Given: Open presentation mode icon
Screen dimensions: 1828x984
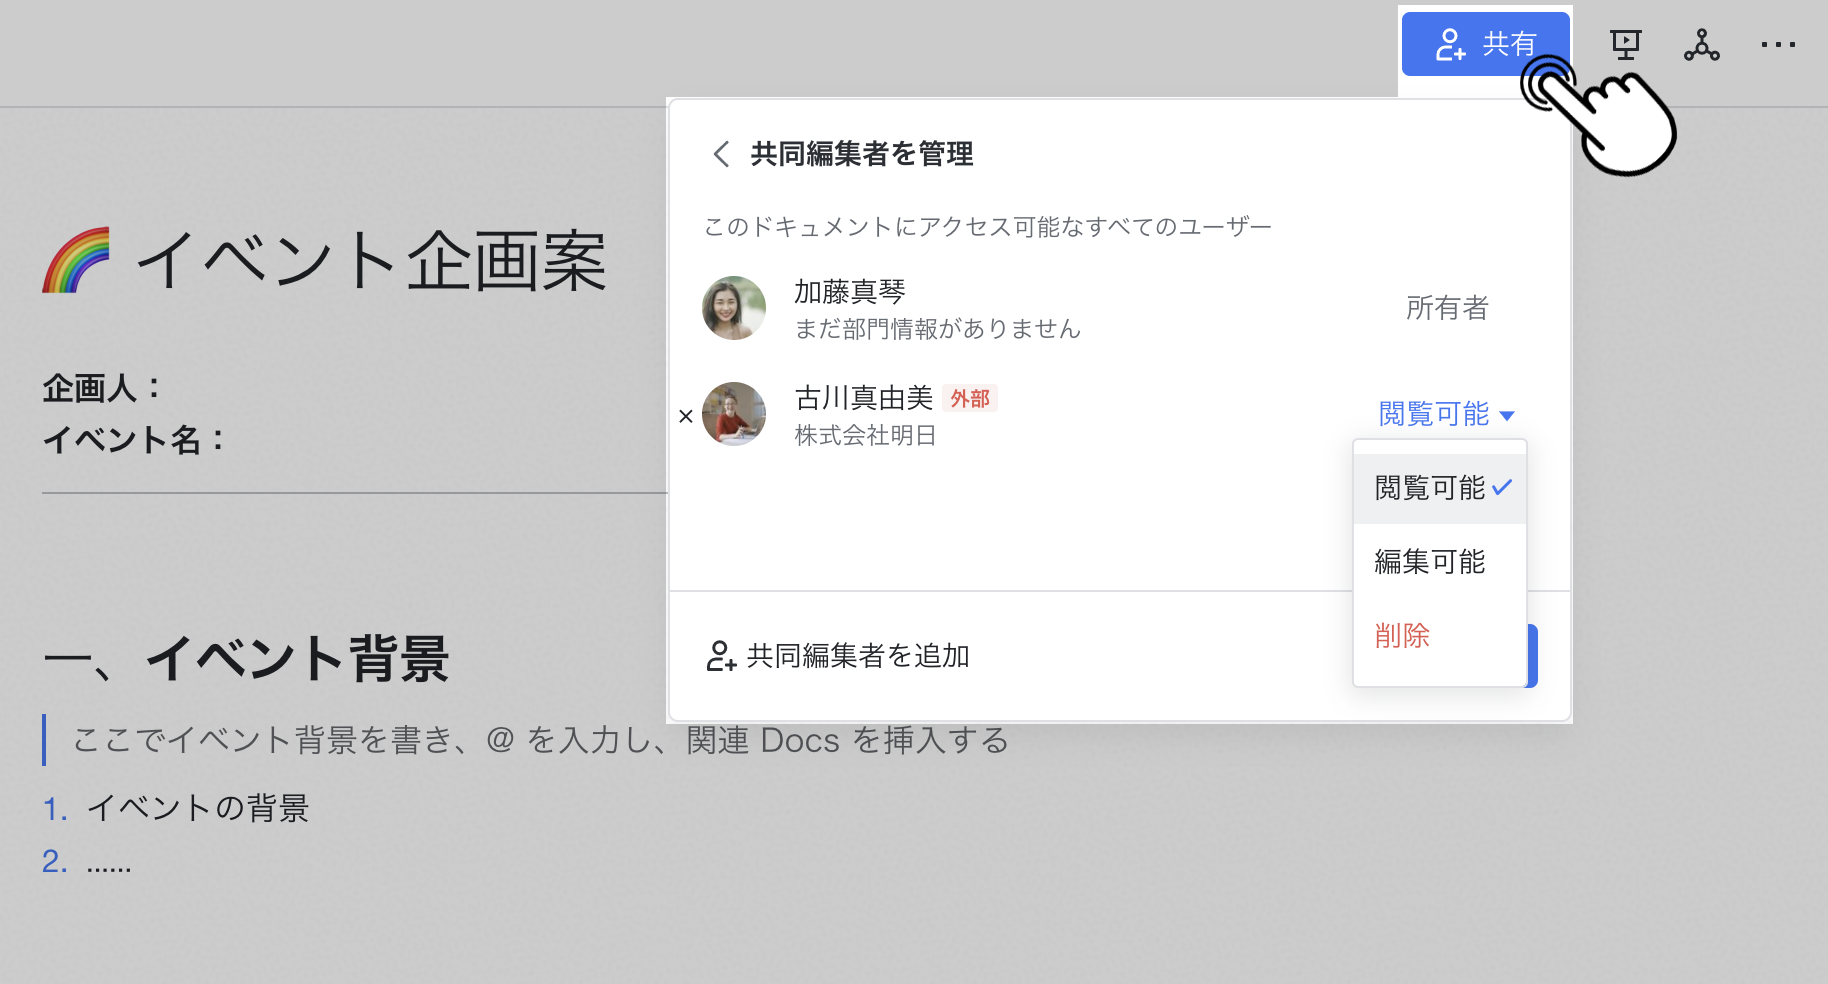Looking at the screenshot, I should pyautogui.click(x=1625, y=45).
